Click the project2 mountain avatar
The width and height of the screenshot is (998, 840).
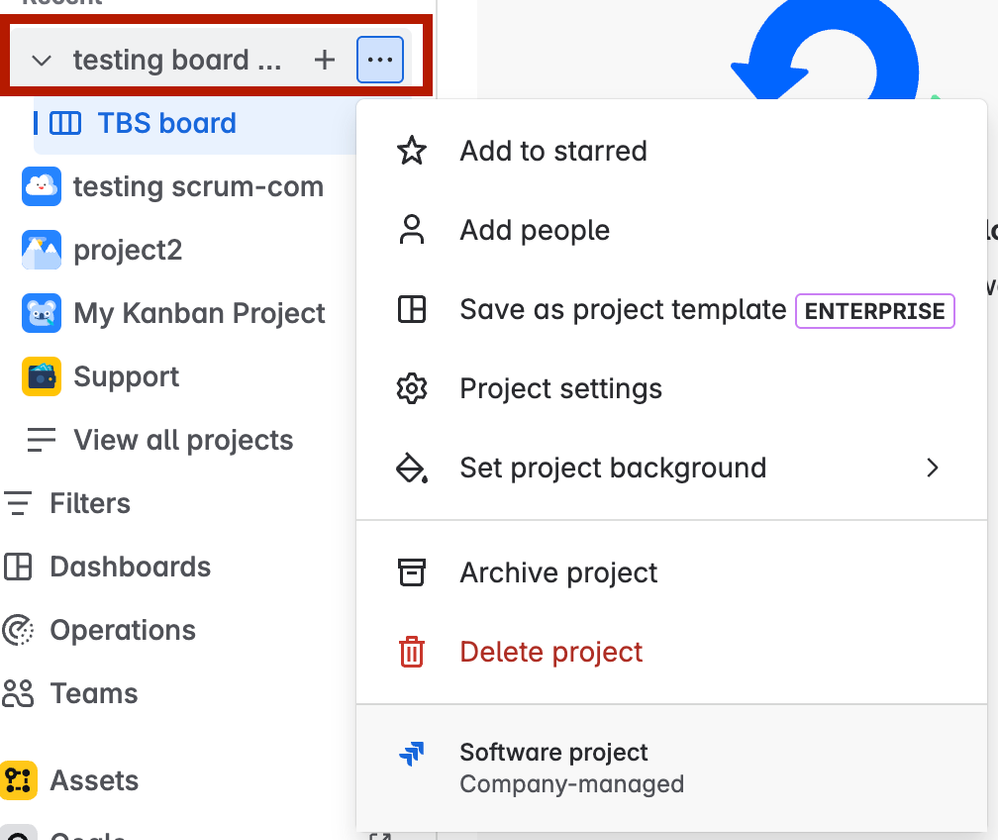pyautogui.click(x=41, y=250)
